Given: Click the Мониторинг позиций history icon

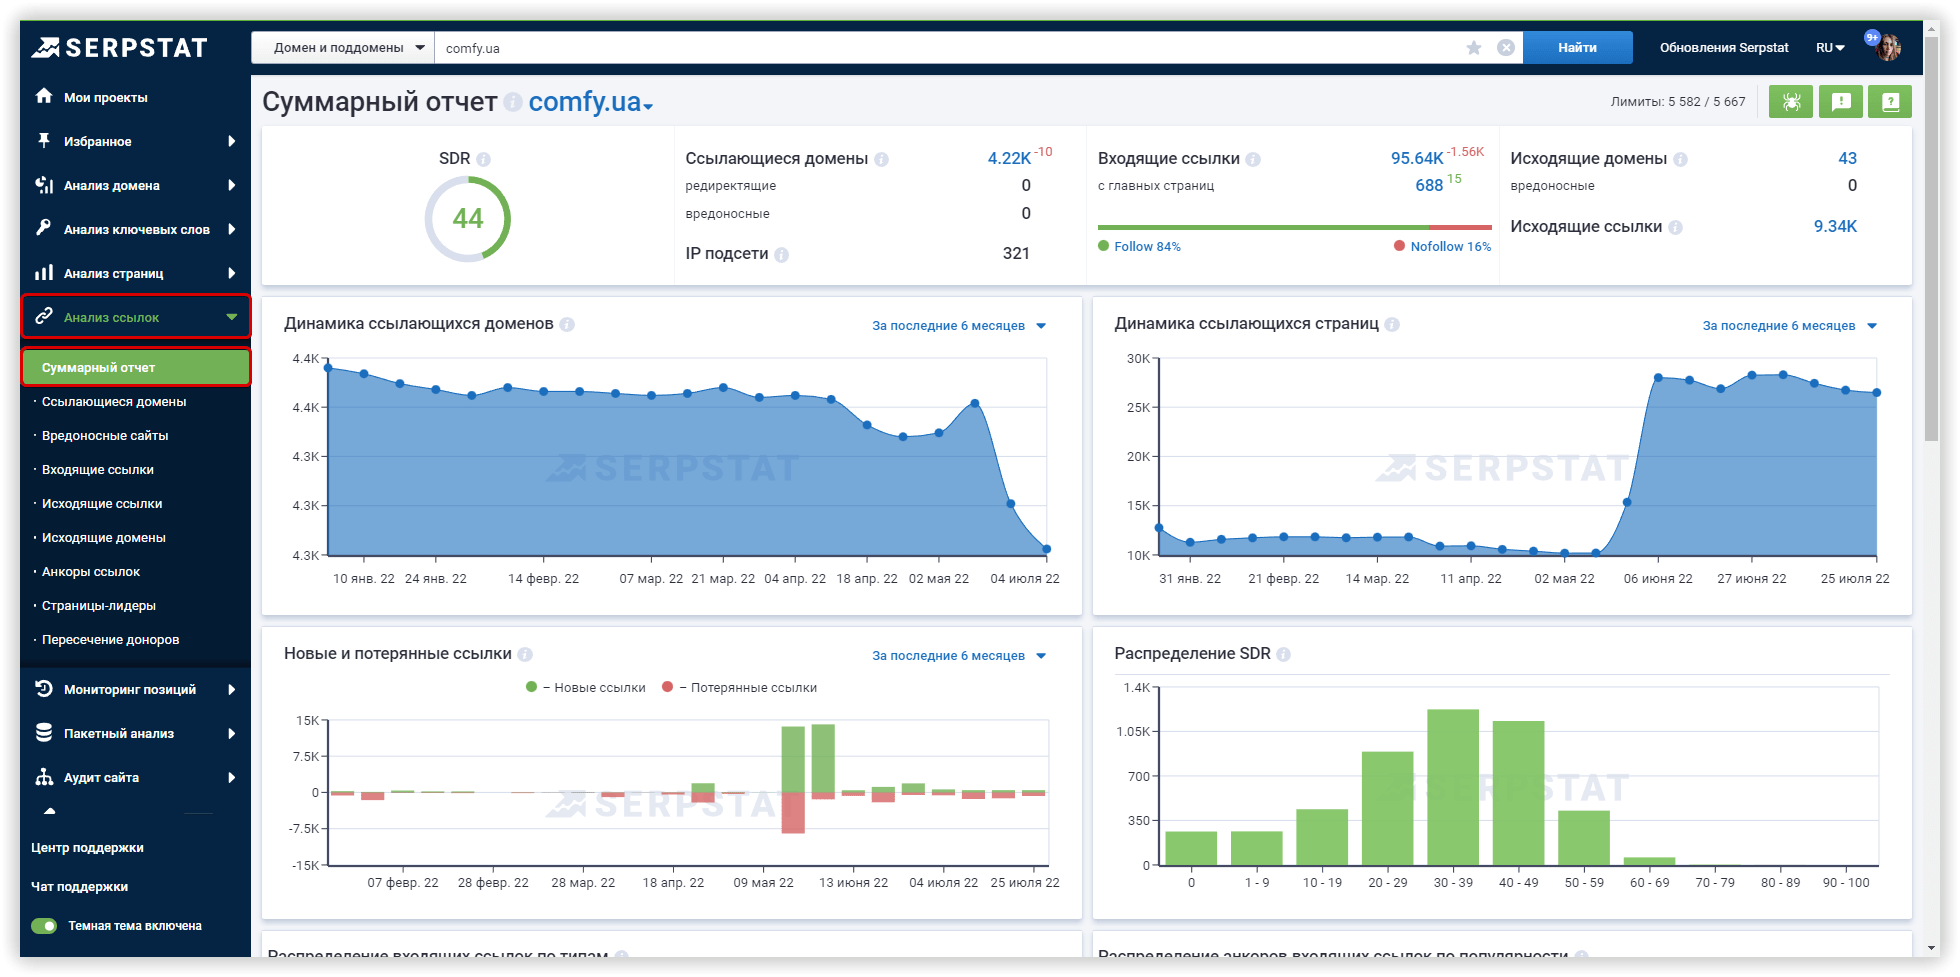Looking at the screenshot, I should [43, 688].
